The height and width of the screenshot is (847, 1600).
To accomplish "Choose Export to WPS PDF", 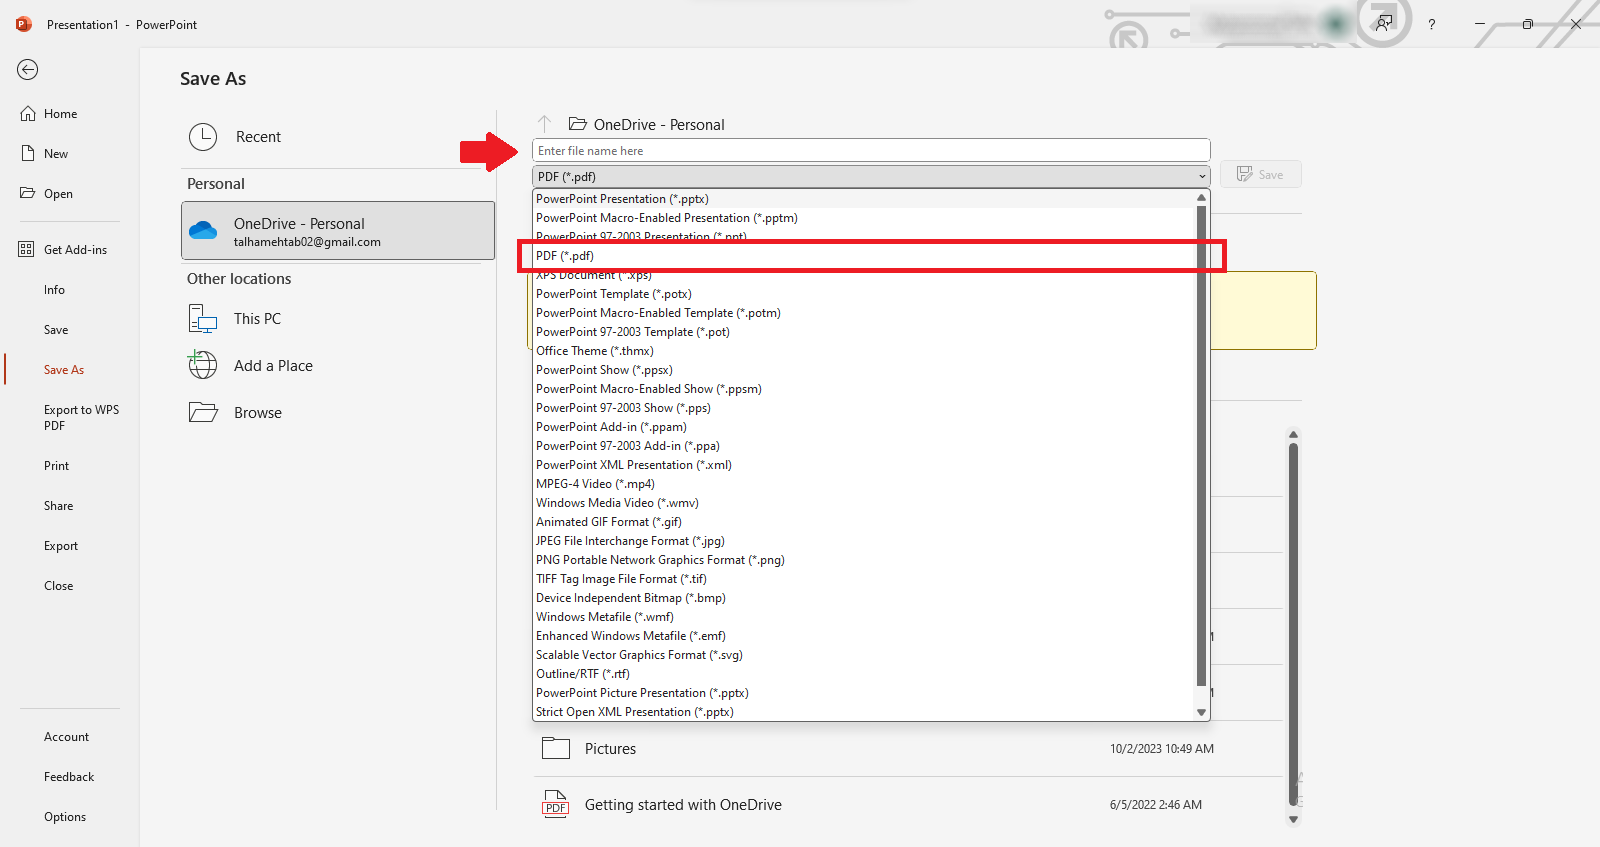I will coord(81,418).
